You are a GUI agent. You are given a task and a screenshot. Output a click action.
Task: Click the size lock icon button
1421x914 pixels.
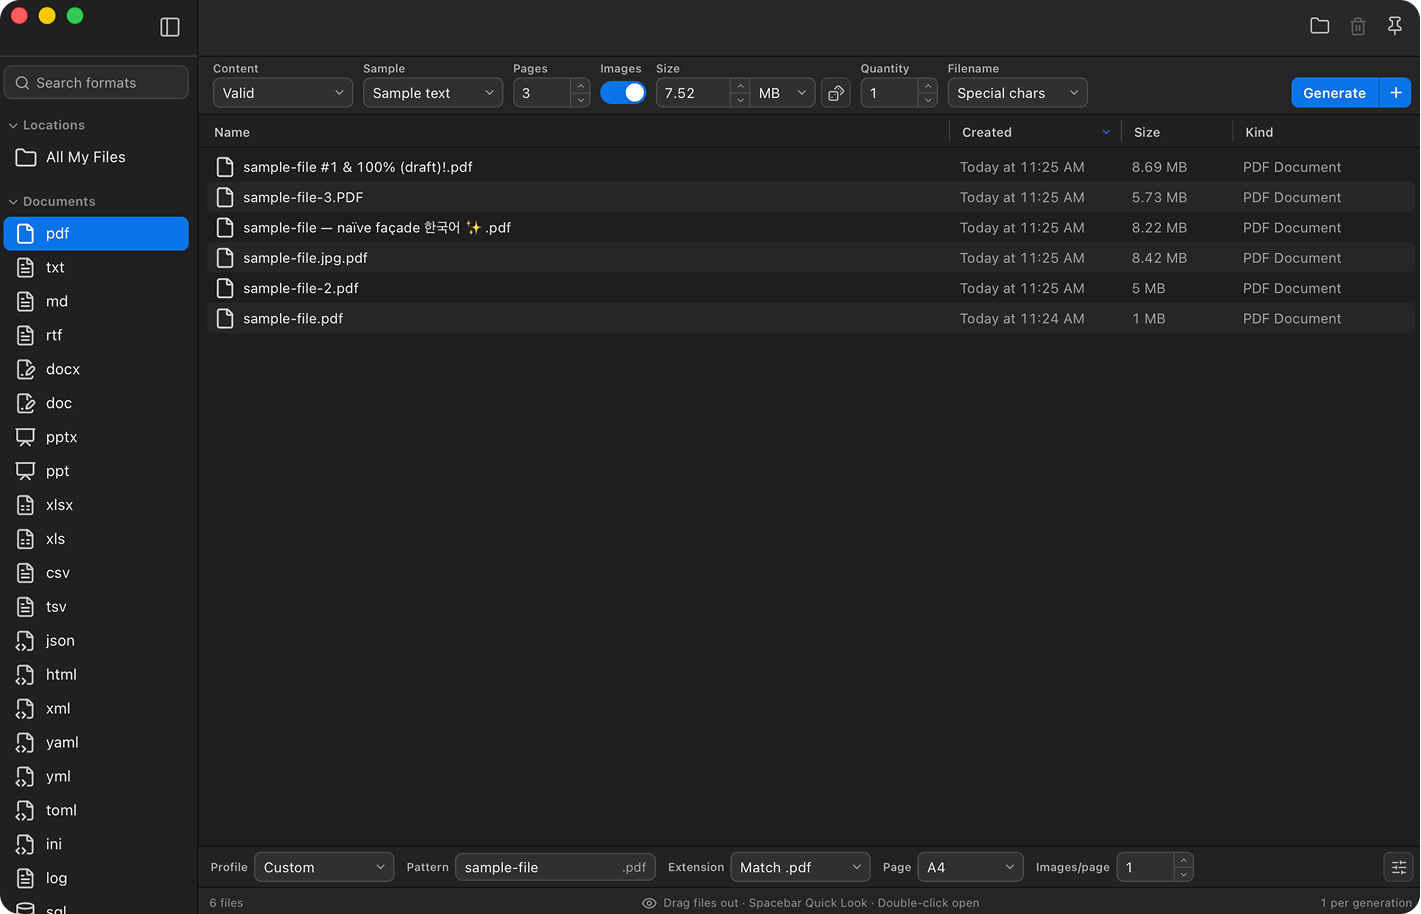[x=836, y=93]
